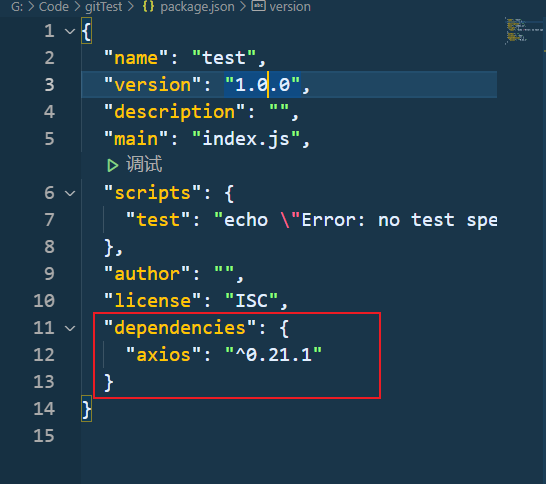Click the version breadcrumb symbol
This screenshot has height=484, width=546.
click(290, 7)
